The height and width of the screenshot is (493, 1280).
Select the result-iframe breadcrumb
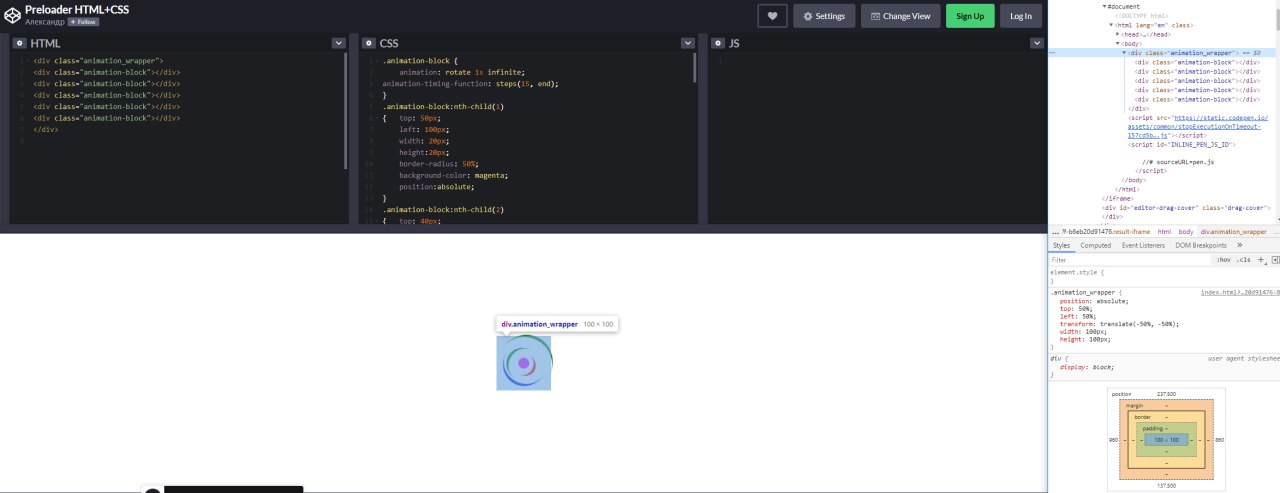(1106, 231)
